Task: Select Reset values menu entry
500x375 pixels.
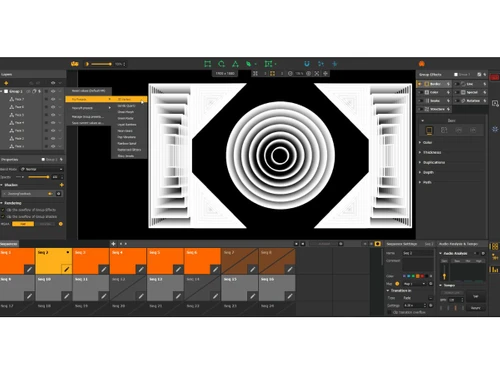Action: (89, 91)
